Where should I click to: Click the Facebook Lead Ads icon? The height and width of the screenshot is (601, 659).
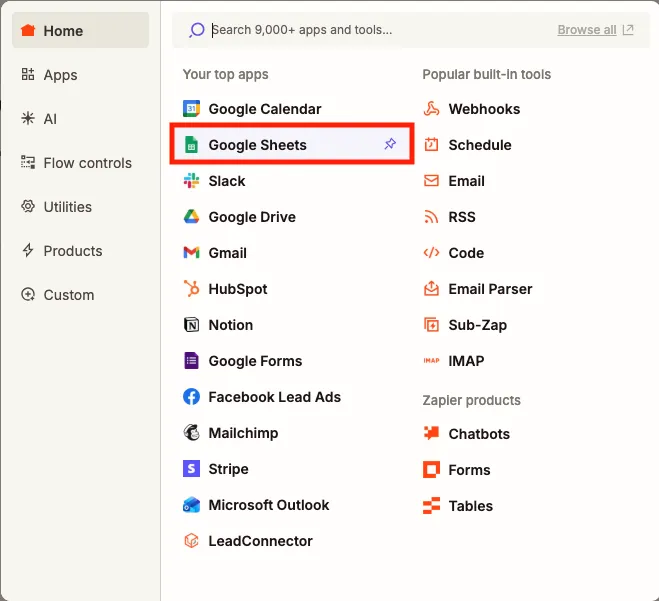pos(191,397)
